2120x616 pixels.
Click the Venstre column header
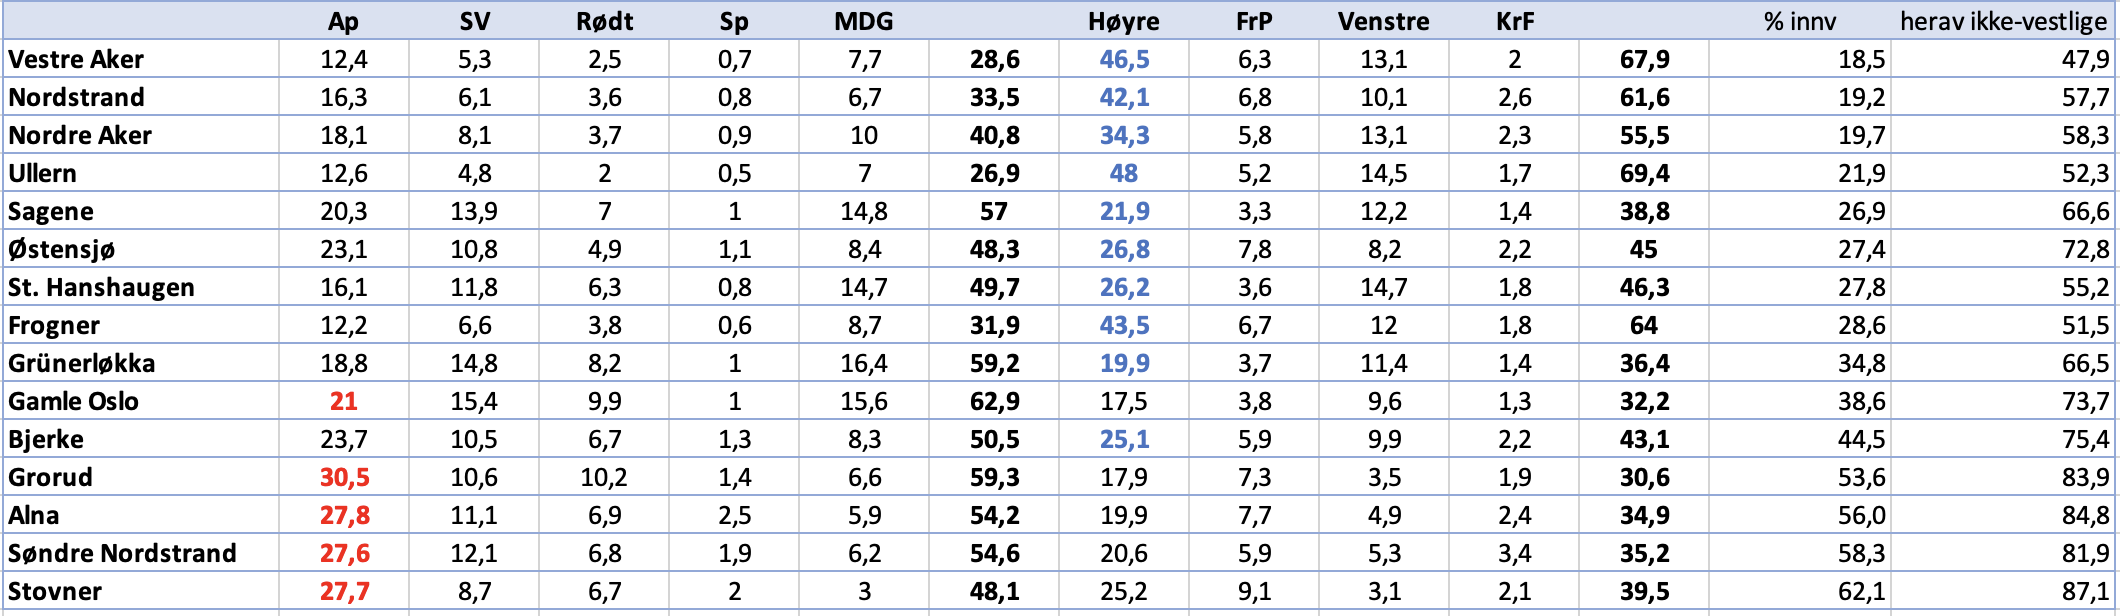pyautogui.click(x=1383, y=21)
